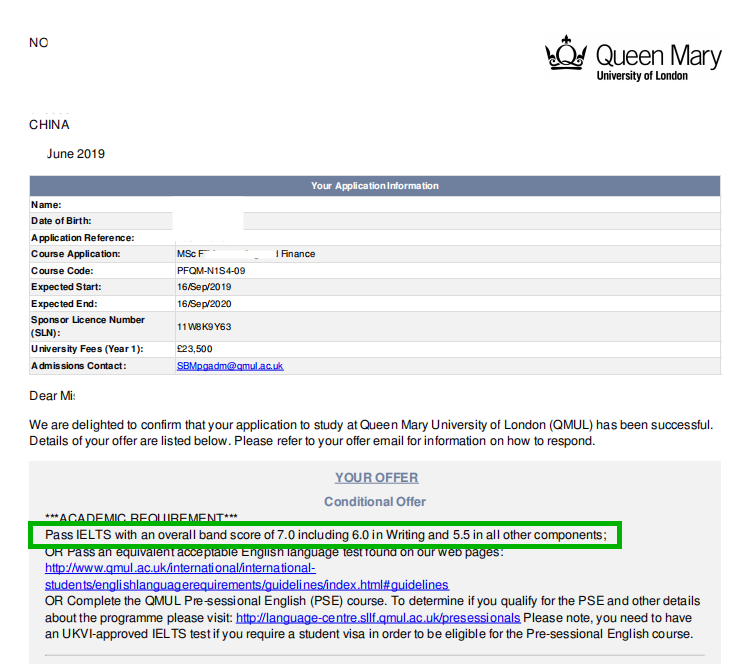Image resolution: width=749 pixels, height=664 pixels.
Task: Click the June 2019 date text
Action: coord(75,154)
